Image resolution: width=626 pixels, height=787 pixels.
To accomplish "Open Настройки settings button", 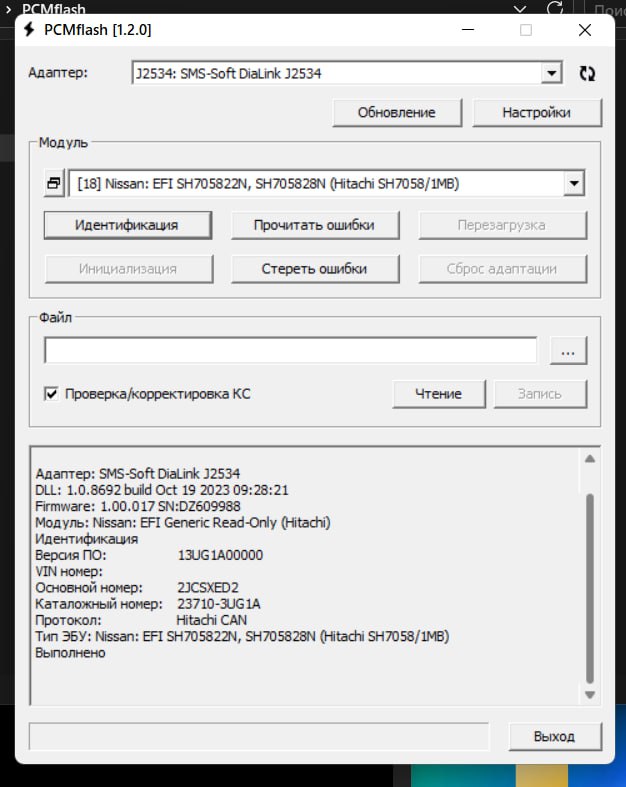I will 536,112.
